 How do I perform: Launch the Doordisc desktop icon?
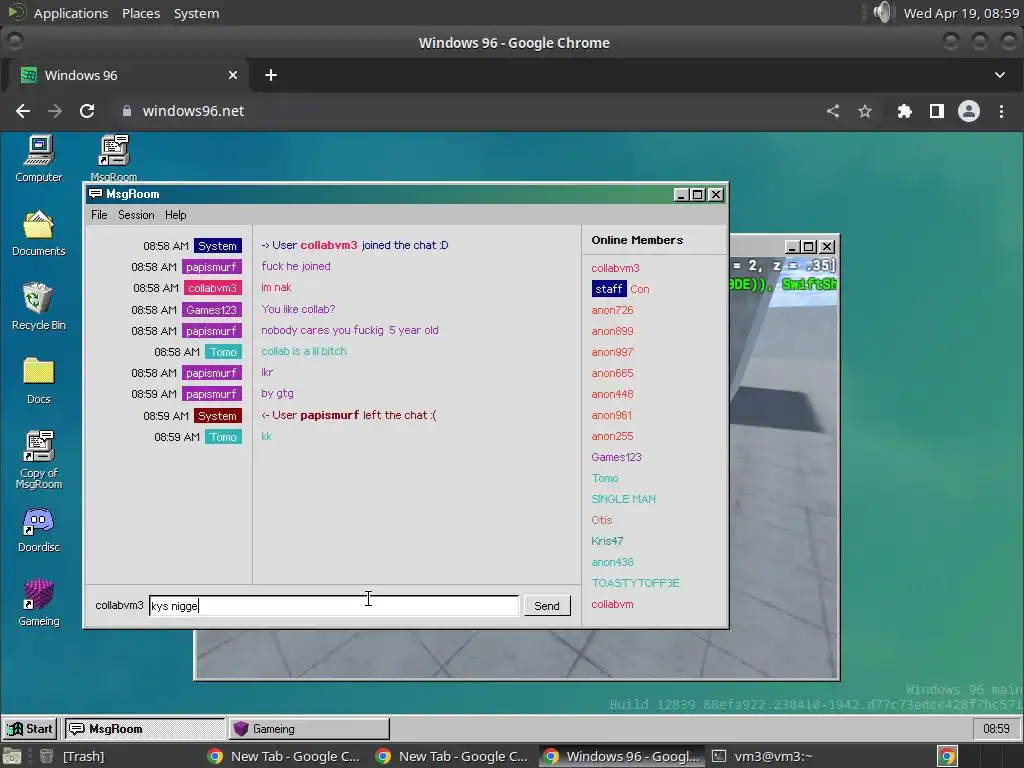point(39,530)
